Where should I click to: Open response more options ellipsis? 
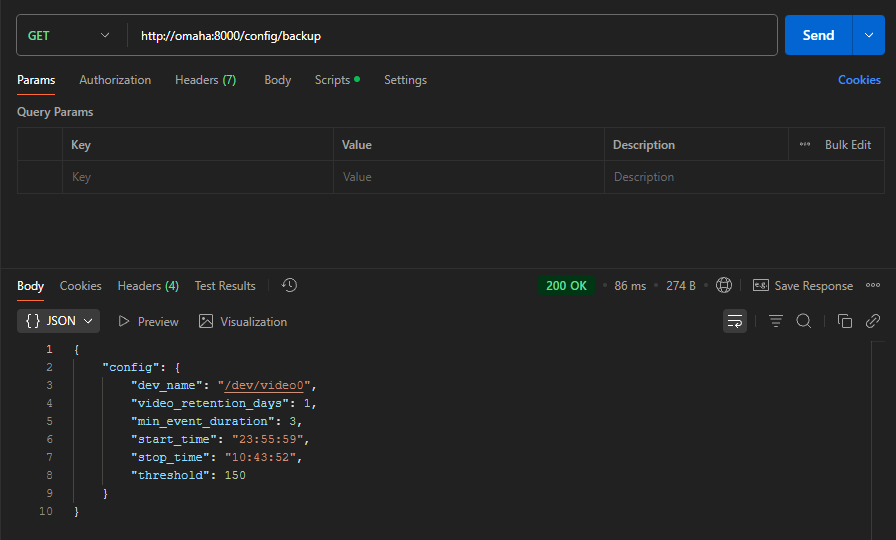[x=873, y=286]
